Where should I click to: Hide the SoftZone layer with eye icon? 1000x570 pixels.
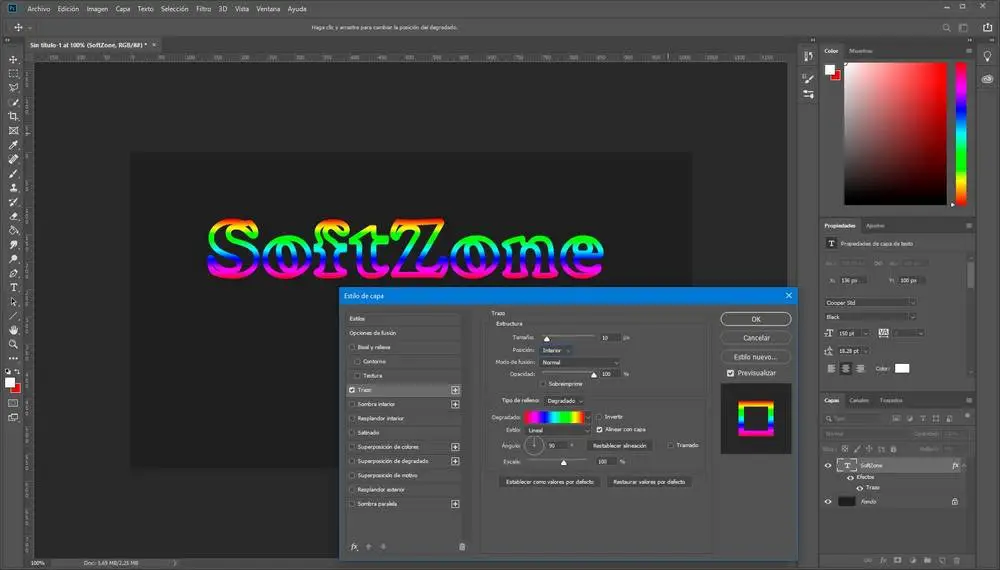(x=828, y=465)
